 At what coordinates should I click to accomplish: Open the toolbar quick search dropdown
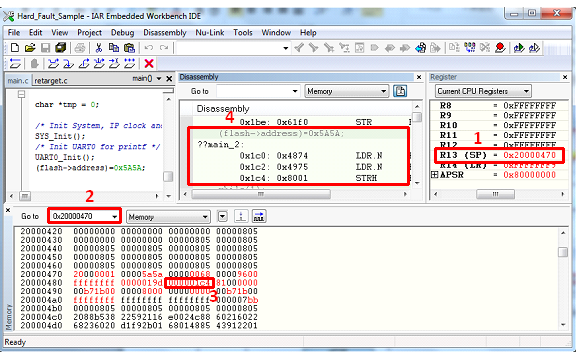point(285,48)
